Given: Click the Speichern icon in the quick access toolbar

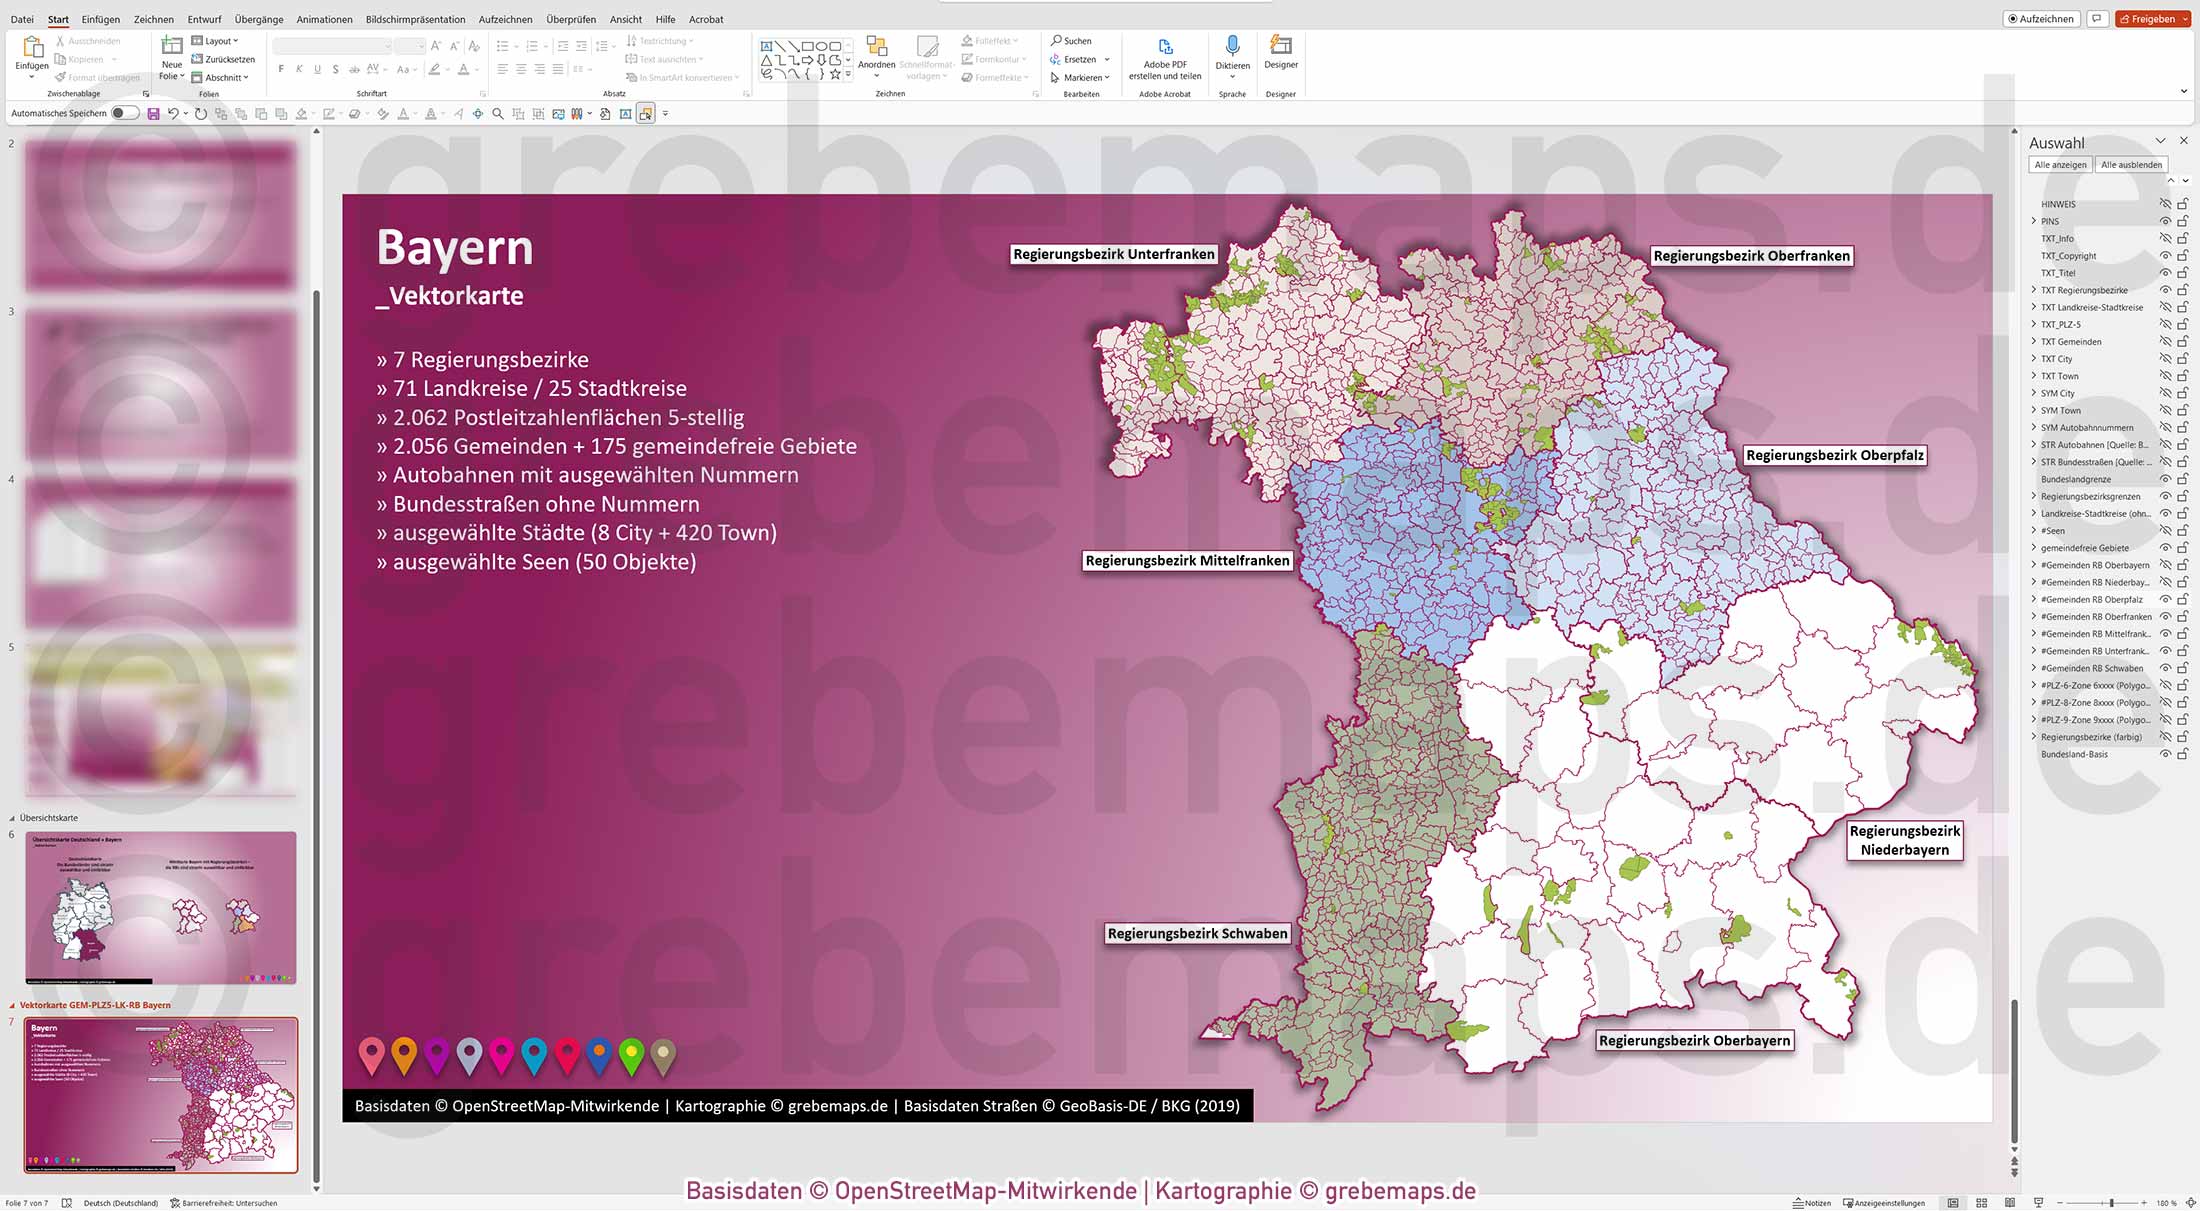Looking at the screenshot, I should [153, 113].
